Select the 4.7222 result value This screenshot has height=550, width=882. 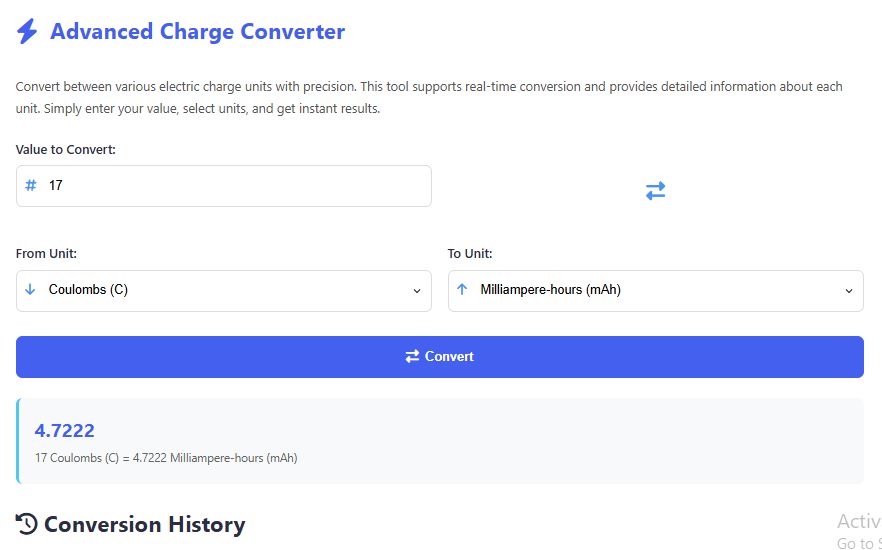pos(65,431)
